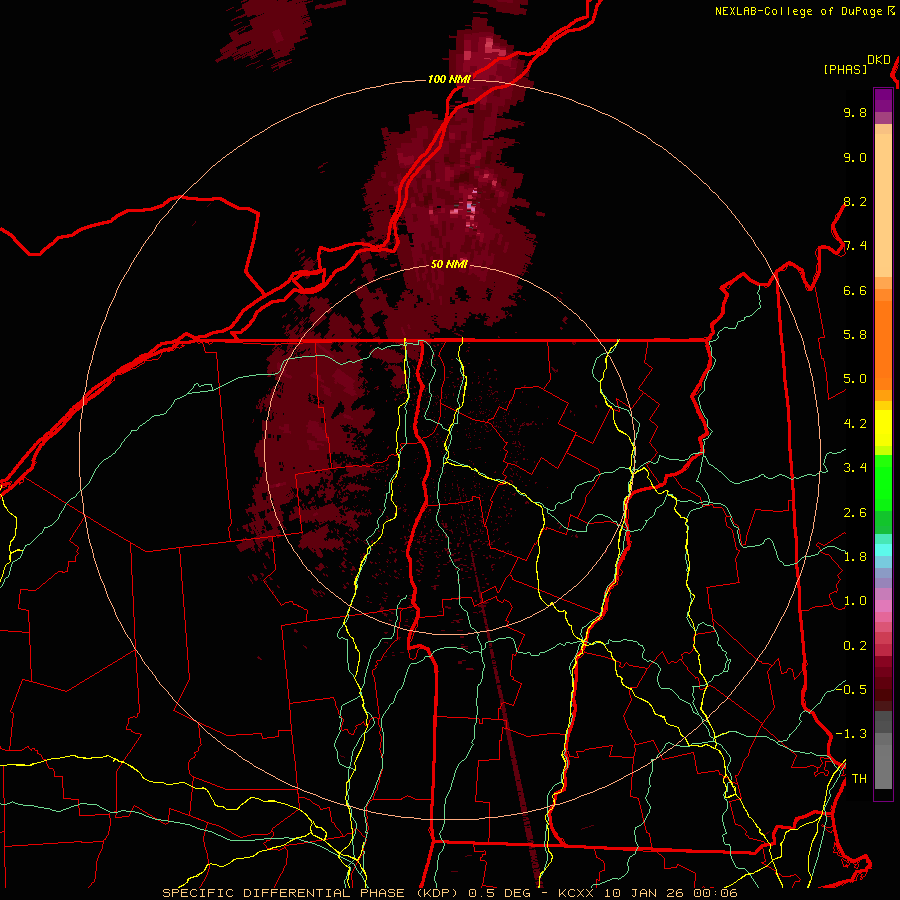Click the 2.6 value on color scale
This screenshot has width=900, height=900.
coord(855,513)
